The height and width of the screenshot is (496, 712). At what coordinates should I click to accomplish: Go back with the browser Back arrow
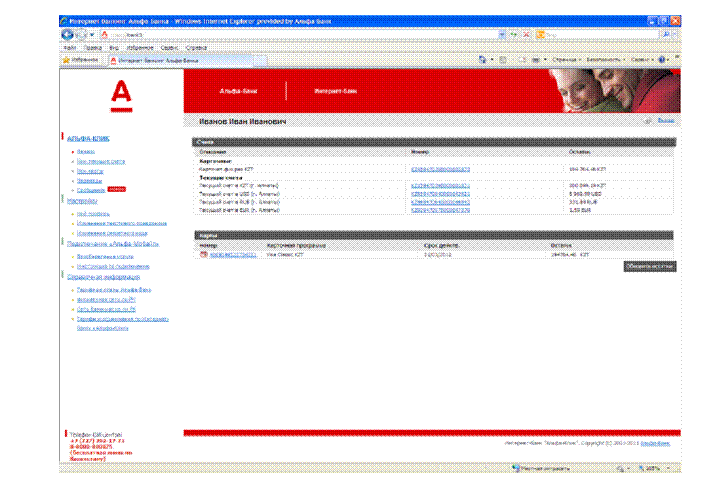click(x=67, y=34)
